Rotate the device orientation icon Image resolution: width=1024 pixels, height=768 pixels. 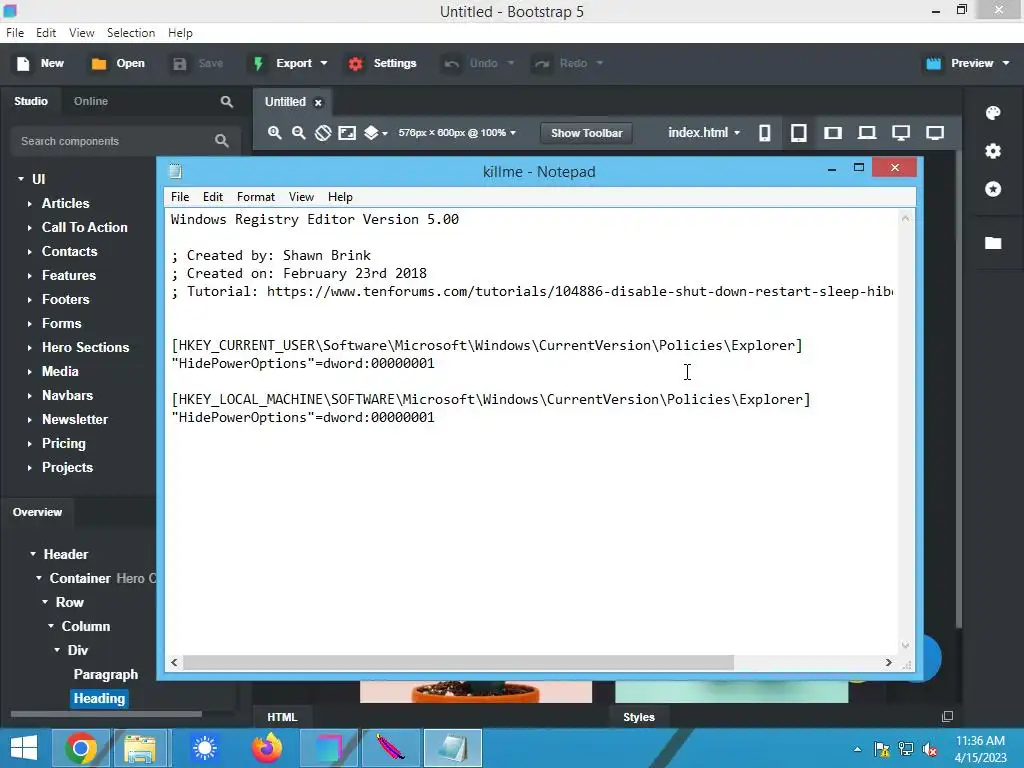pos(323,133)
